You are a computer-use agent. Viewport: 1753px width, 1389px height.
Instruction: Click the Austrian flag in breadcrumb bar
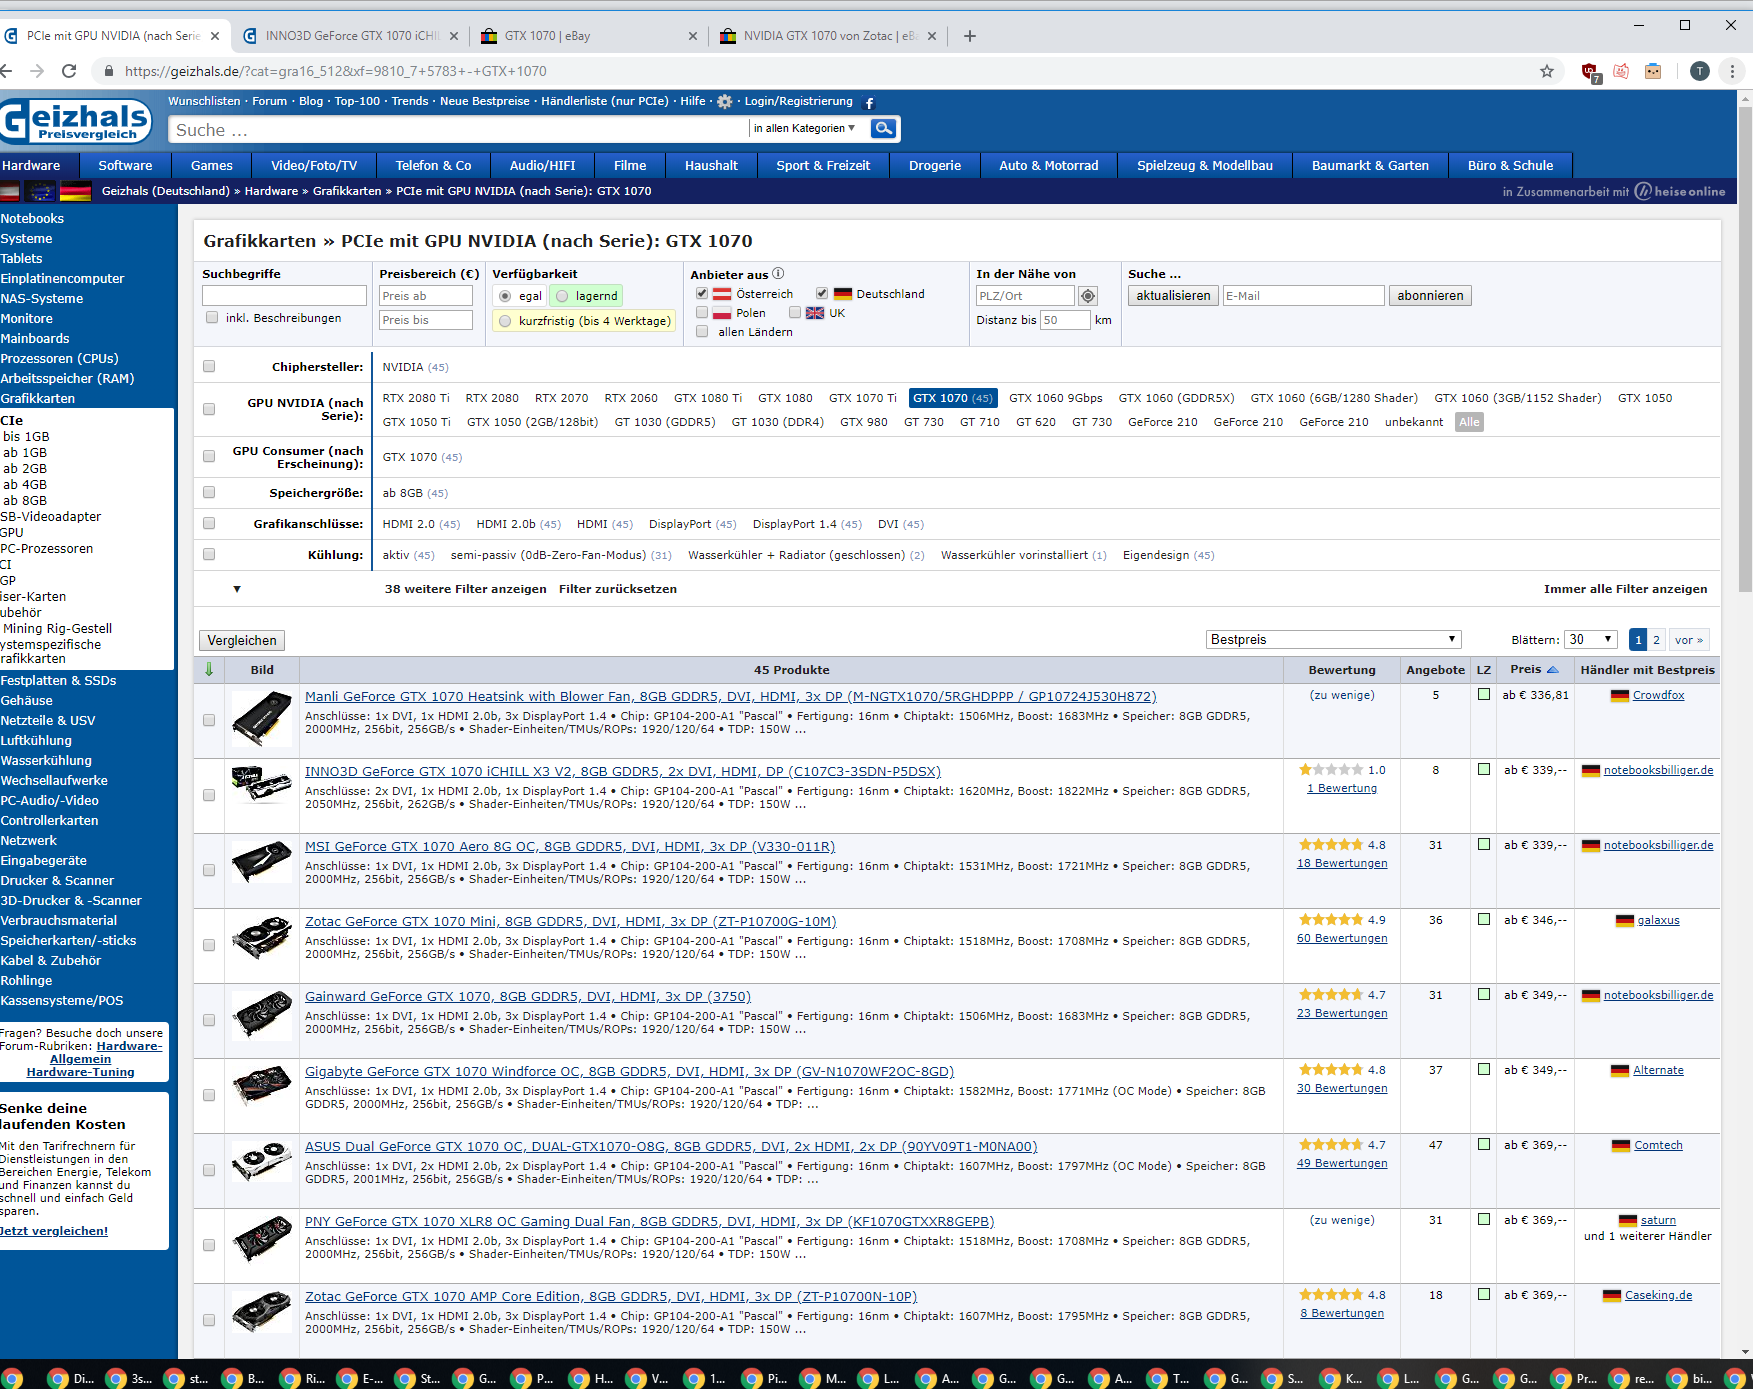[10, 191]
